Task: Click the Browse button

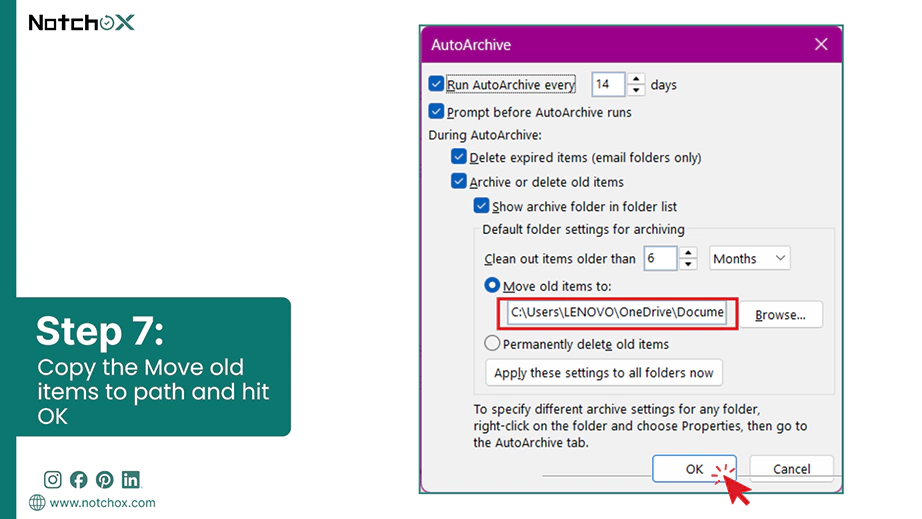Action: click(x=780, y=314)
